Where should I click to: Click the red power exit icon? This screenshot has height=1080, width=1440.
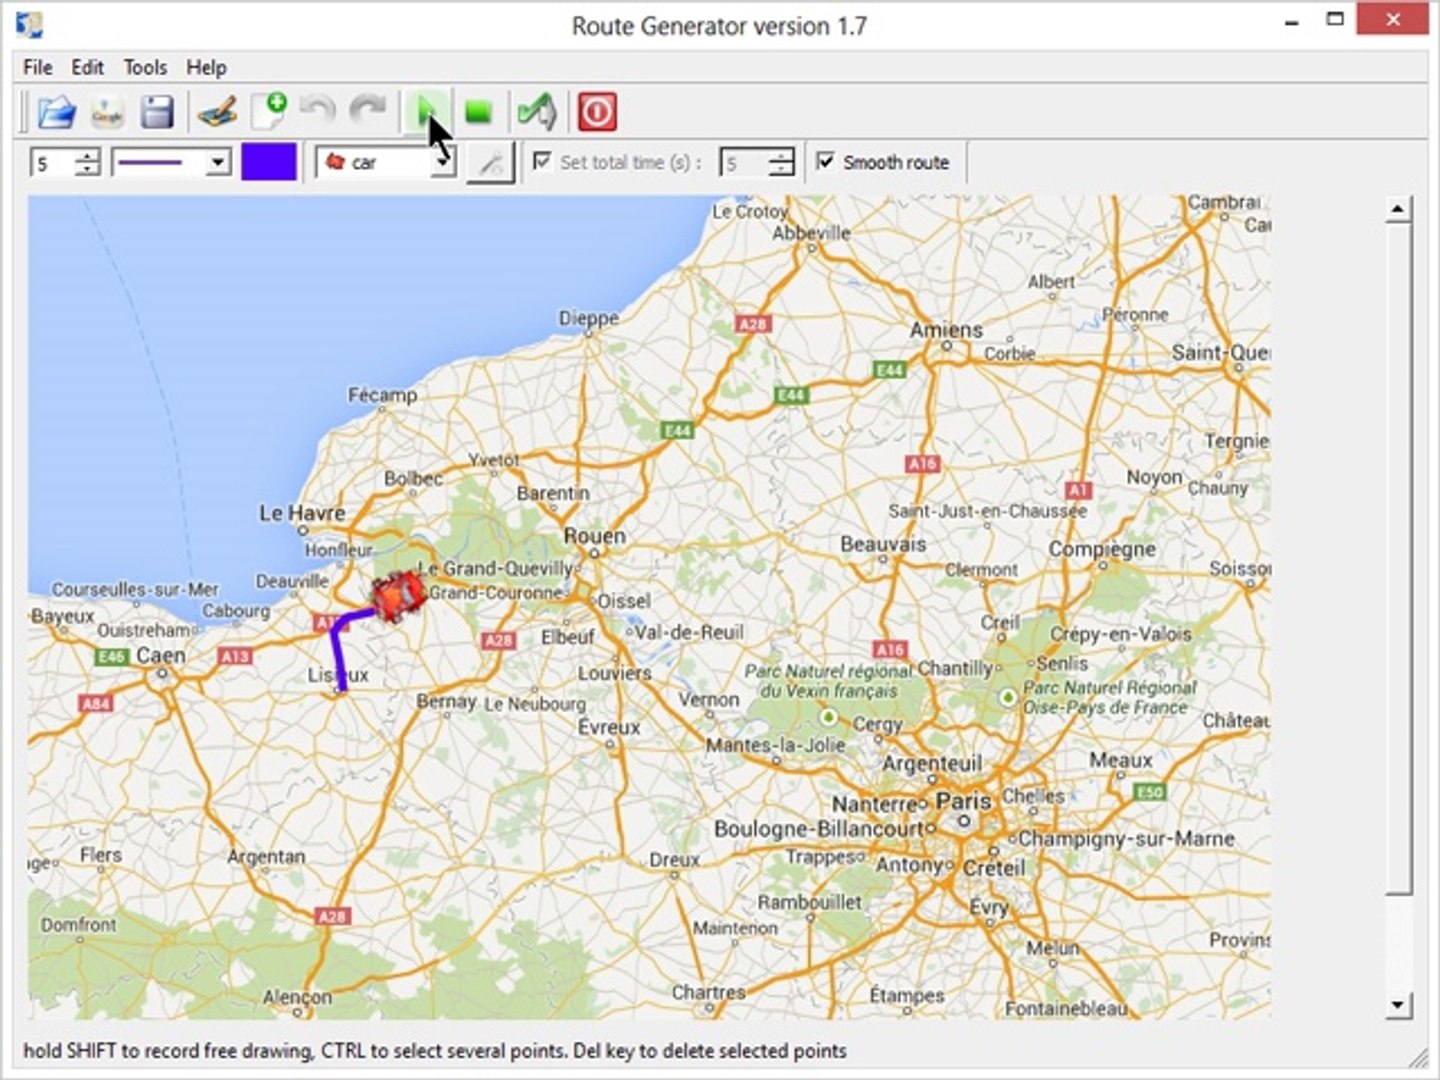(x=597, y=112)
